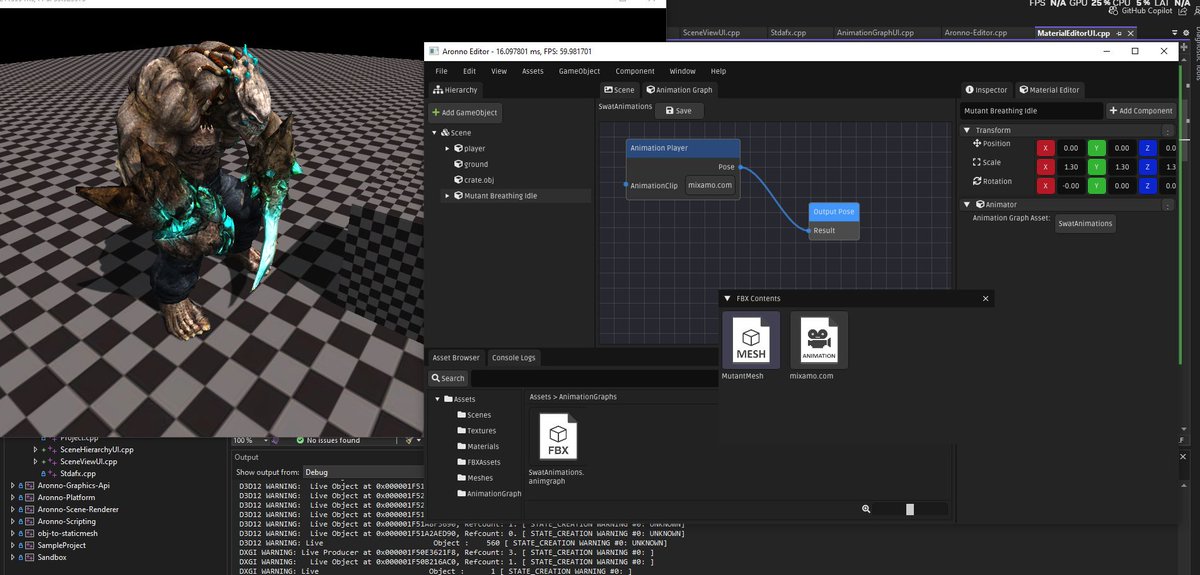Click the Animator options button
Viewport: 1200px width, 575px height.
click(1168, 205)
